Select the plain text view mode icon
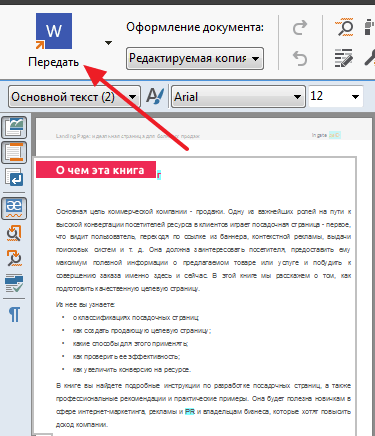 coord(14,177)
